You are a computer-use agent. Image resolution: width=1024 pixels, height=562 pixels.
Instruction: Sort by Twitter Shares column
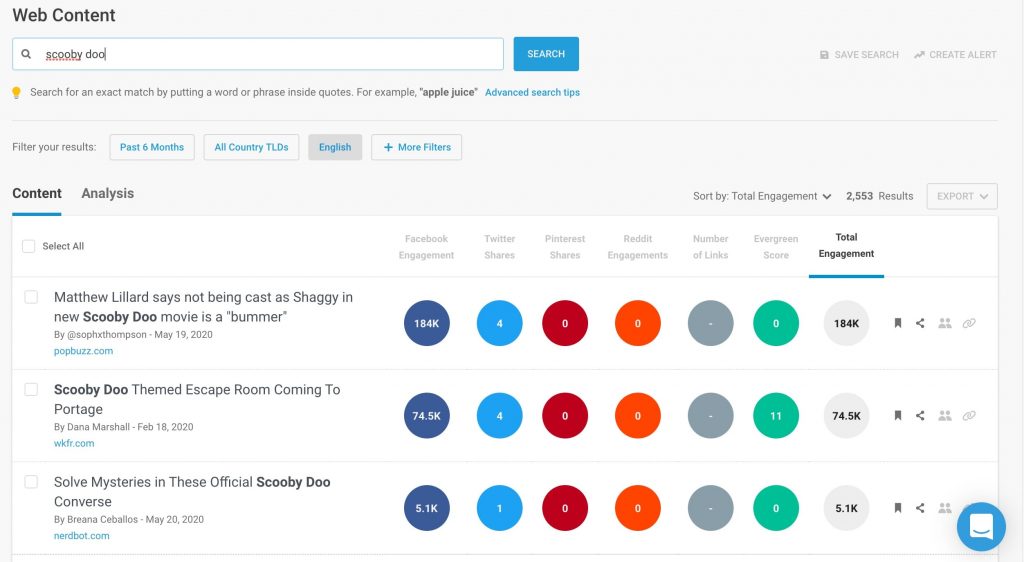point(500,247)
